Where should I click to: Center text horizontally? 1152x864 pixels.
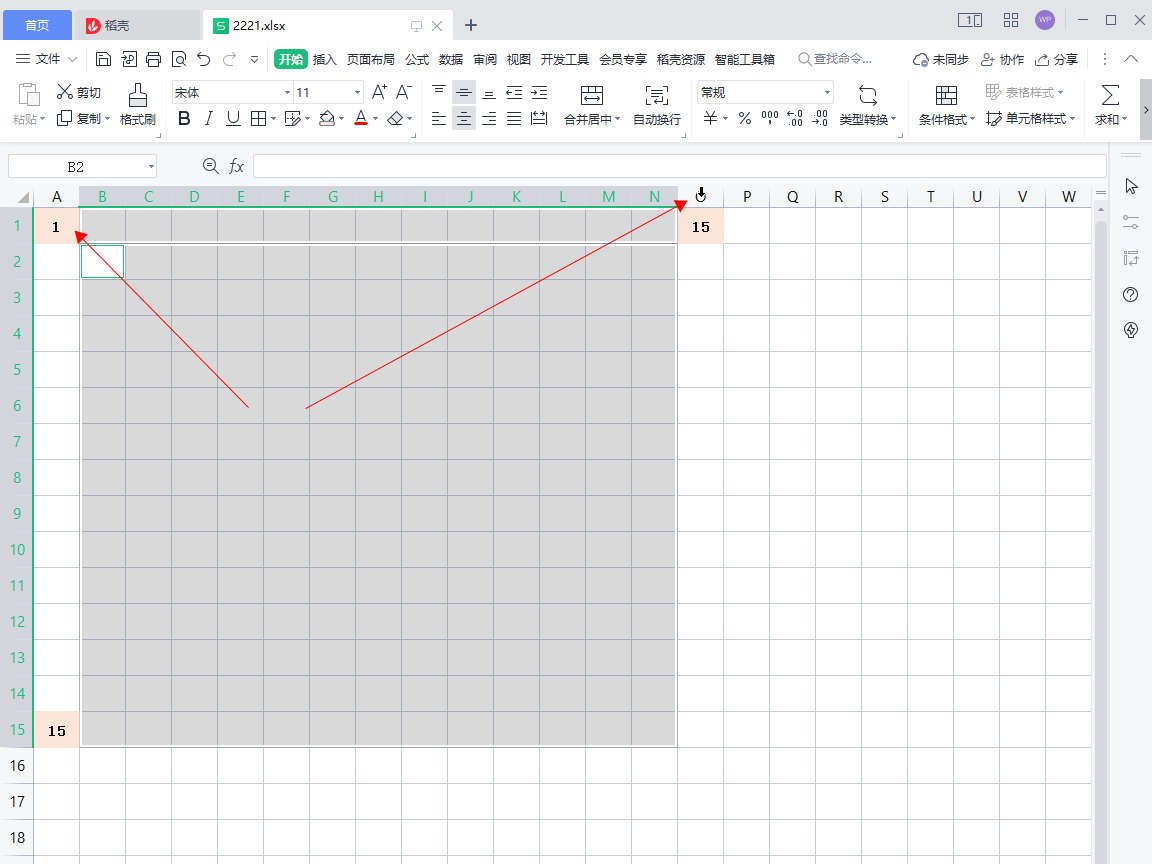(464, 118)
